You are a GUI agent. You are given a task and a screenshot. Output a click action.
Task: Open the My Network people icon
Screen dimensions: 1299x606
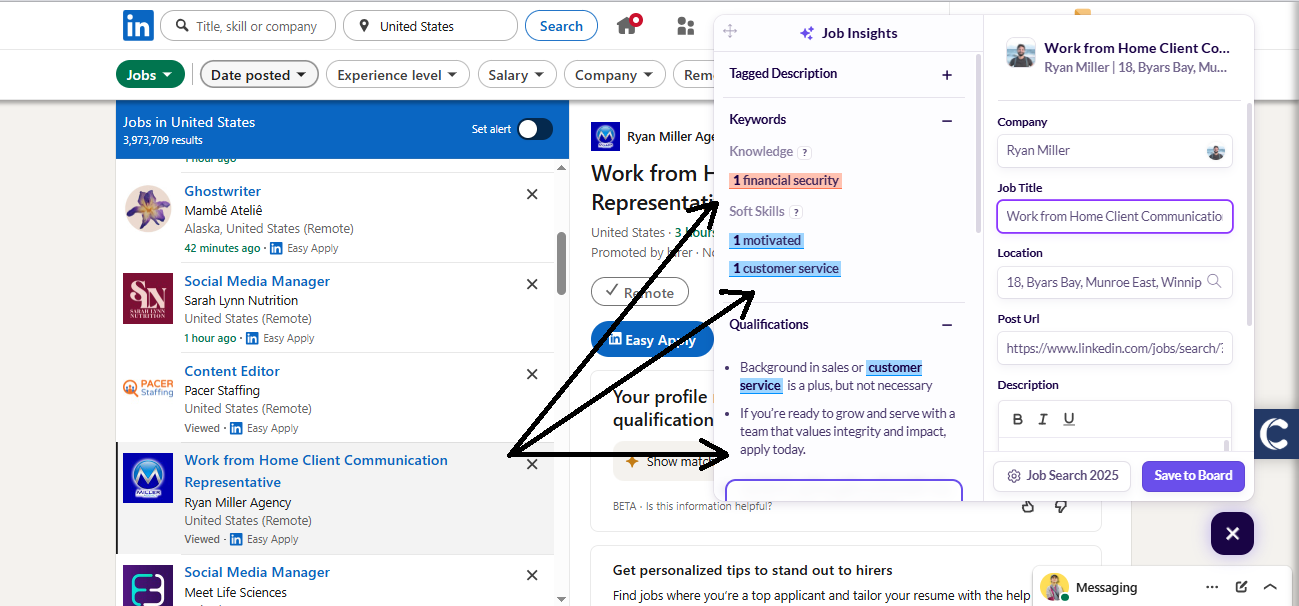click(x=685, y=26)
